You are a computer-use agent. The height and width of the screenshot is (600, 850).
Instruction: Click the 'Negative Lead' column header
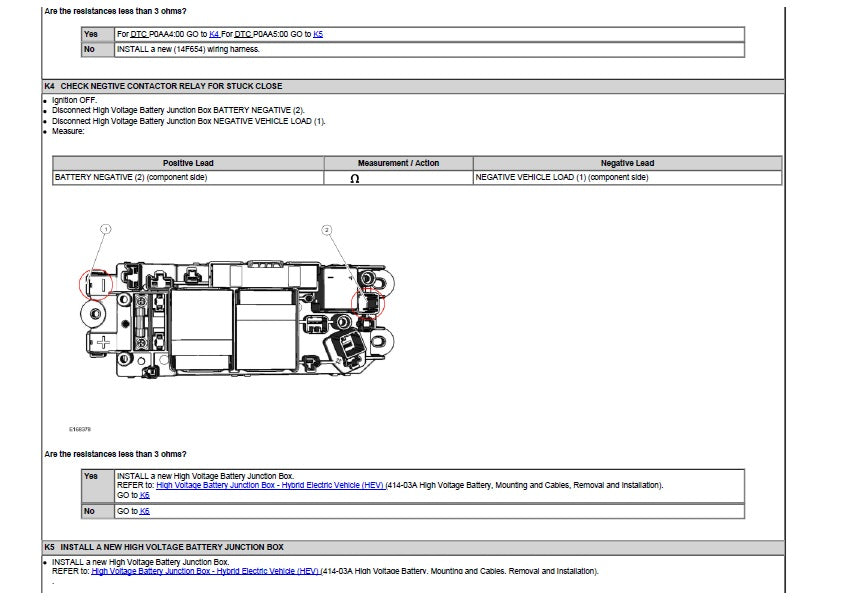(x=627, y=163)
